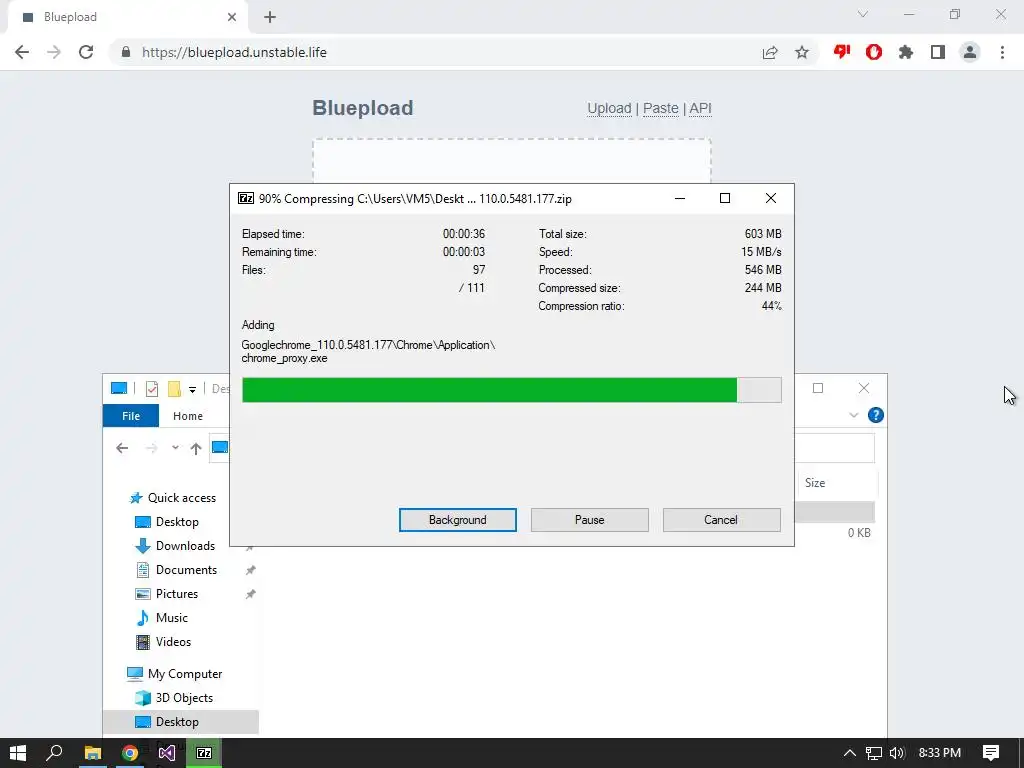
Task: Click Explorer new folder quick access icon
Action: click(x=174, y=389)
